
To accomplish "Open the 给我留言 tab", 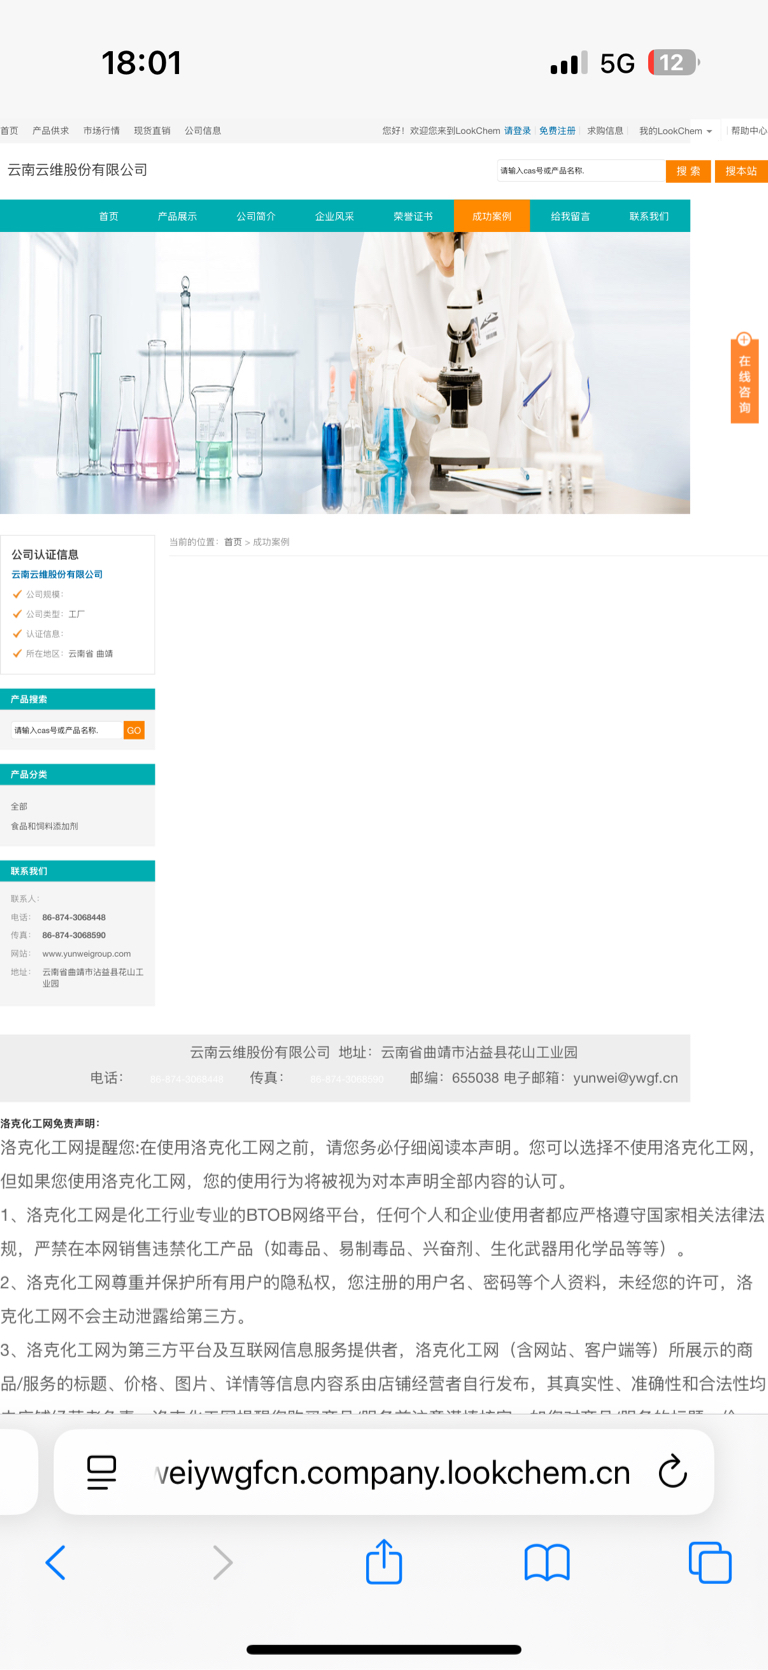I will pyautogui.click(x=570, y=216).
